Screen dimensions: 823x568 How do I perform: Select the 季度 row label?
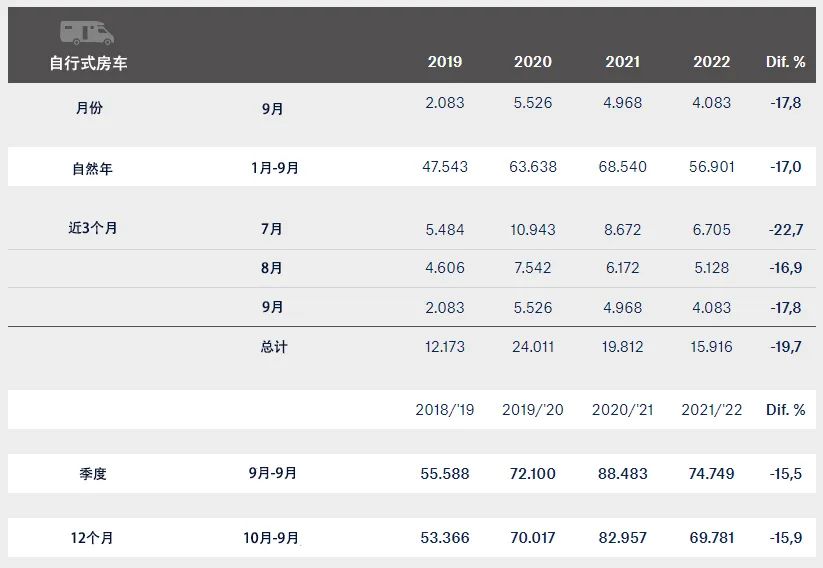(x=93, y=474)
